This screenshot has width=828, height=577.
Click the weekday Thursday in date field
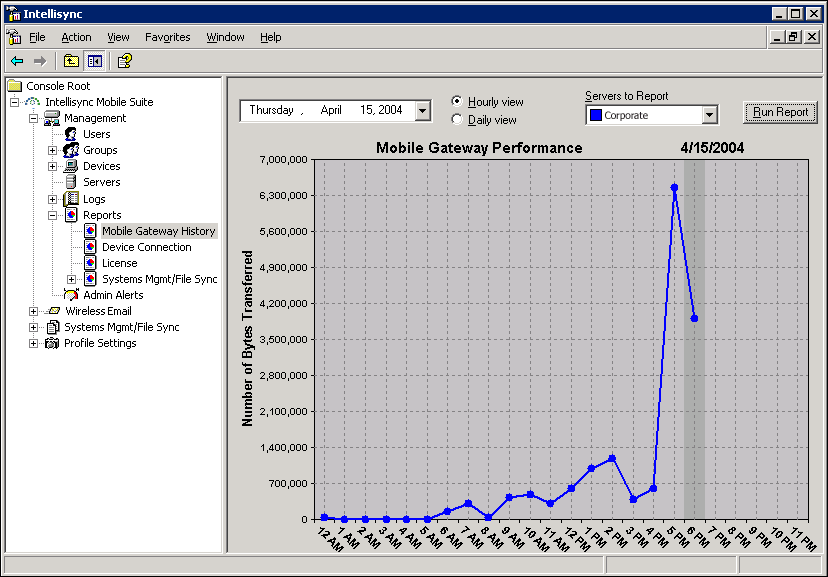[x=271, y=110]
